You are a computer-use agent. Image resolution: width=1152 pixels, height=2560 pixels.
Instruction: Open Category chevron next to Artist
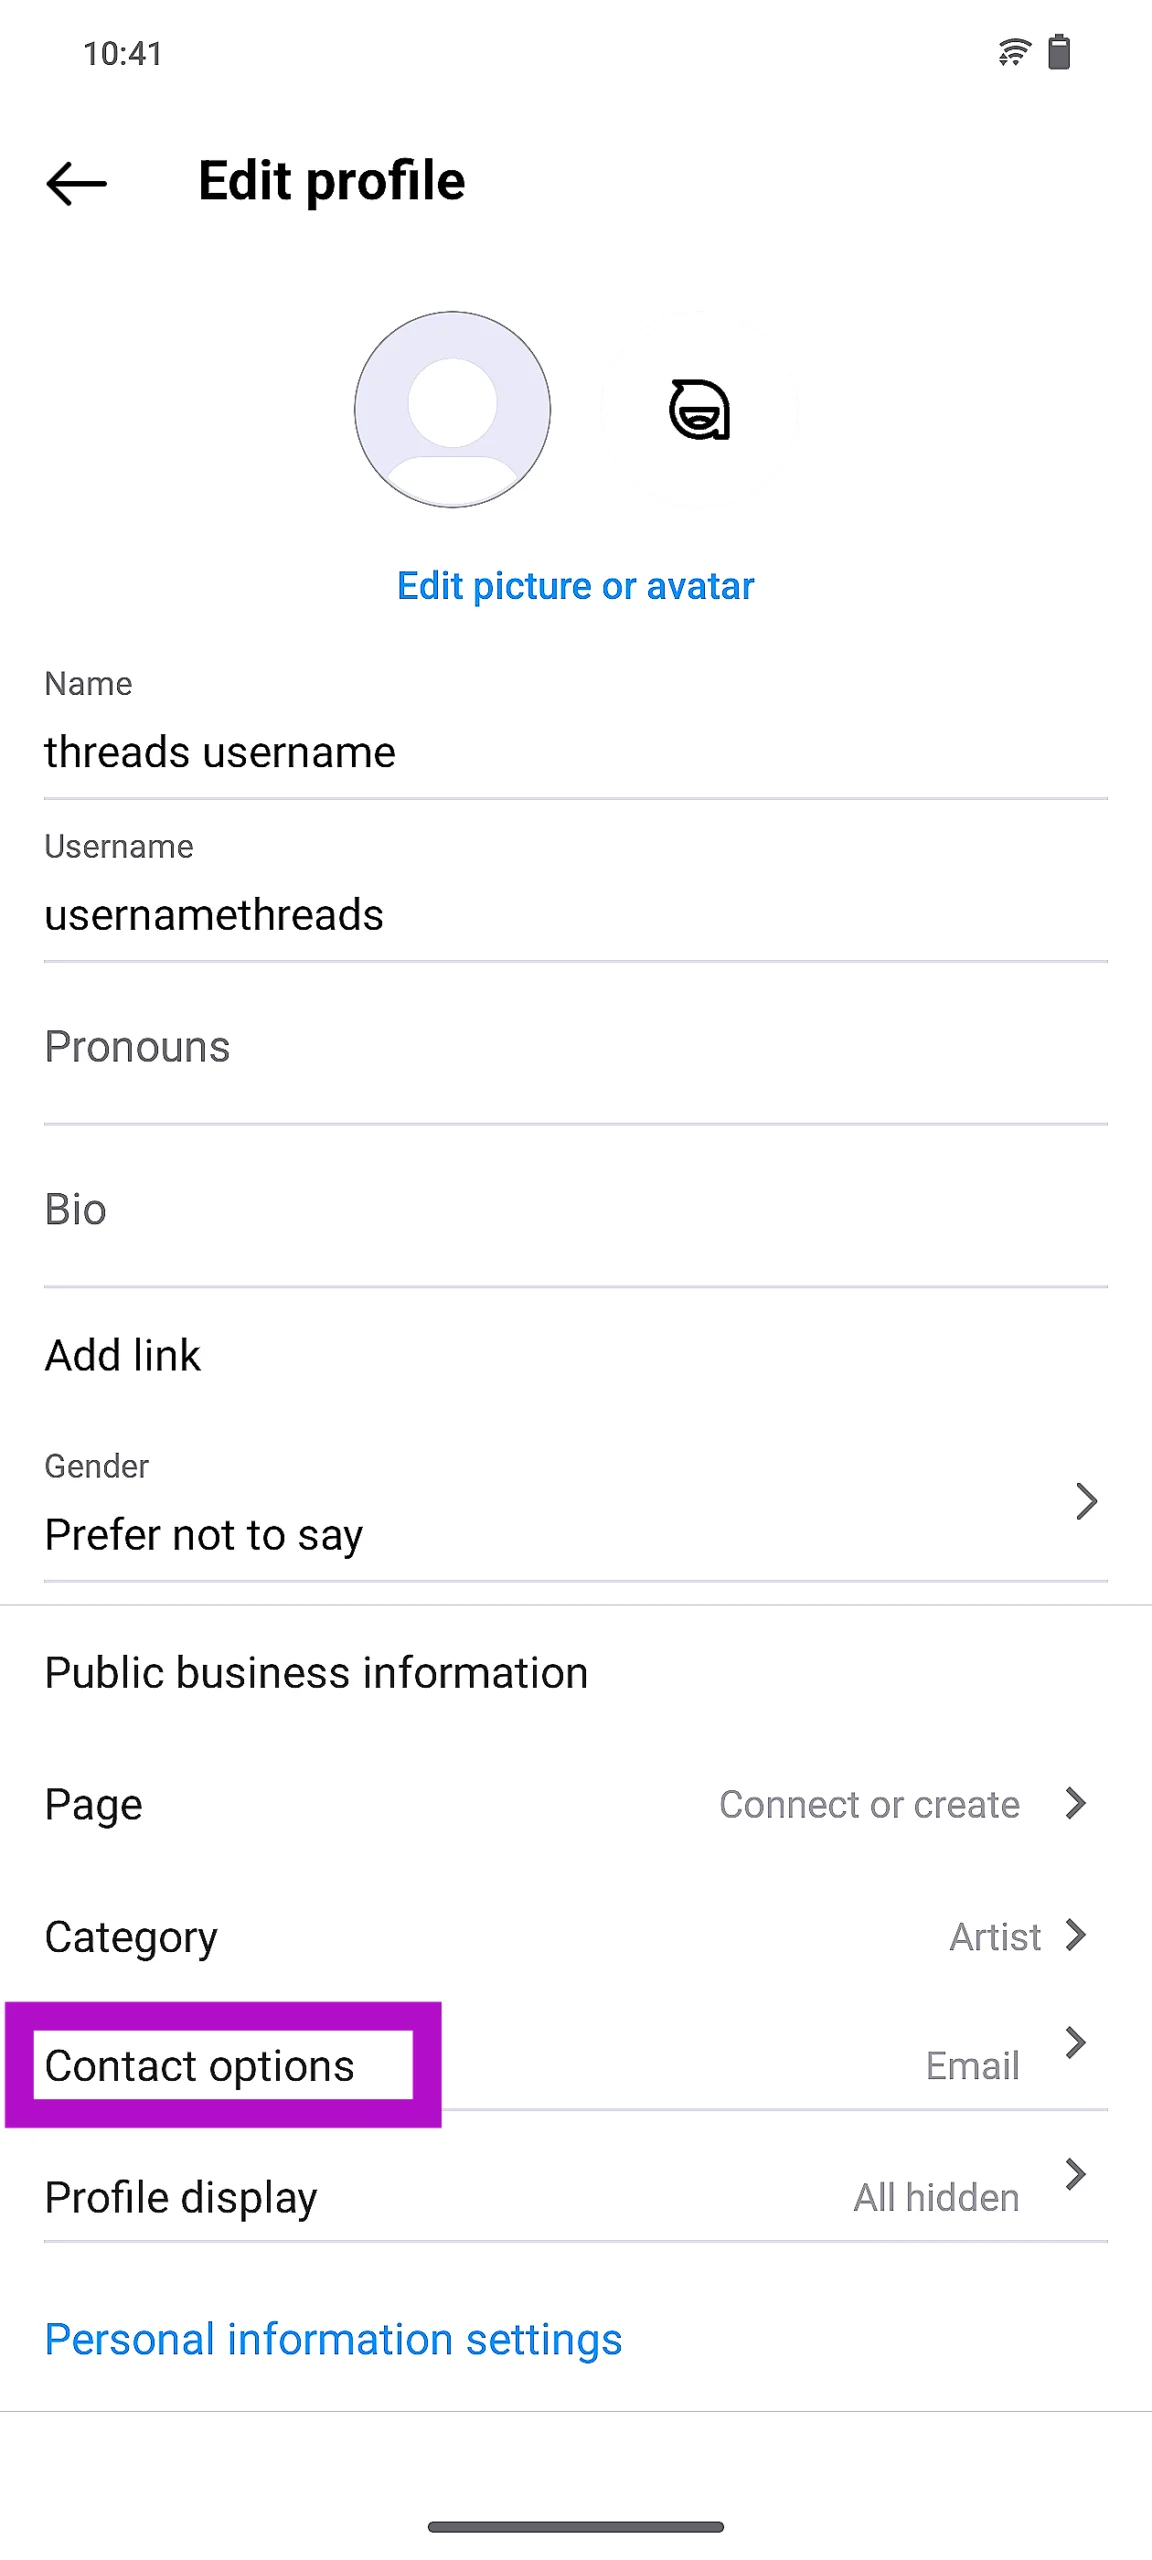tap(1076, 1935)
